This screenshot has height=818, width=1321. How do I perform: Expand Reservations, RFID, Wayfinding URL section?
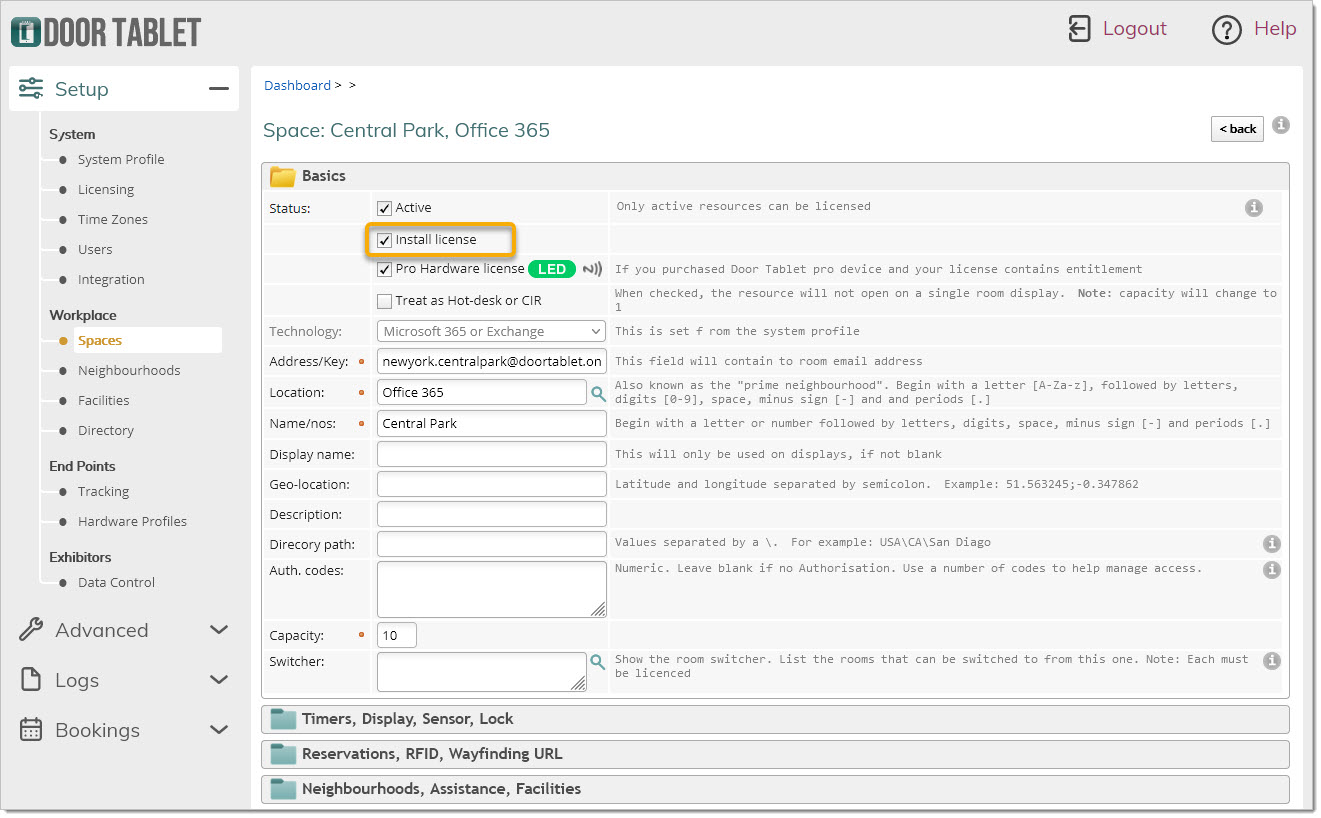(x=775, y=754)
